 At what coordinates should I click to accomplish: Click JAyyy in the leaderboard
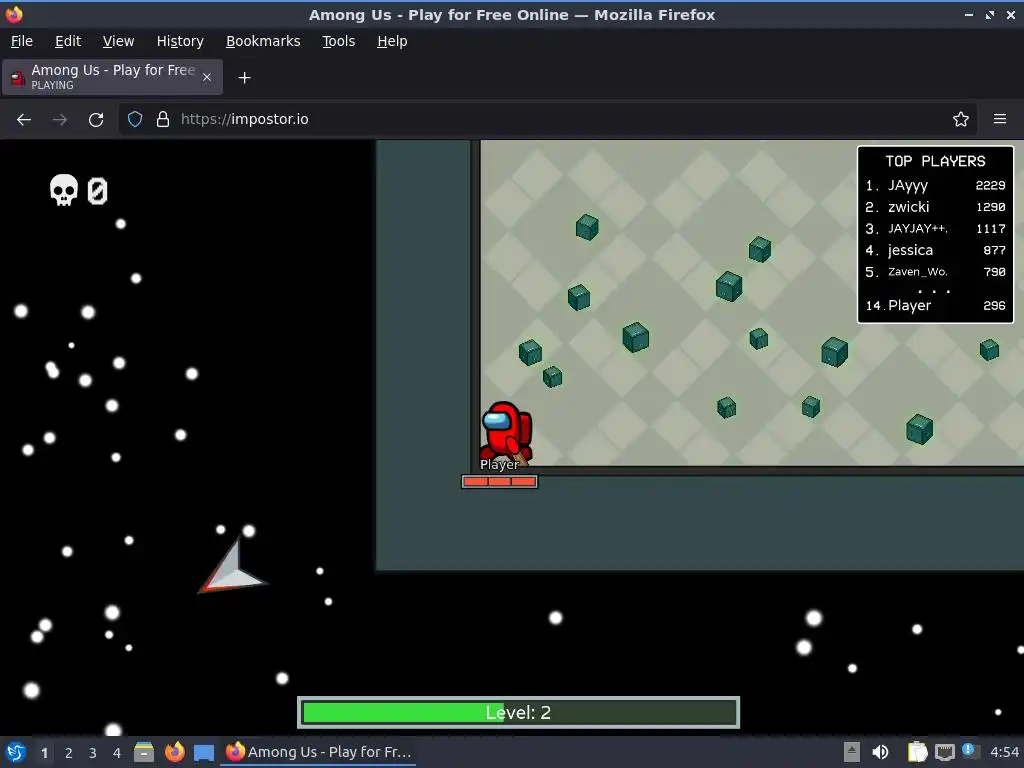pos(908,185)
